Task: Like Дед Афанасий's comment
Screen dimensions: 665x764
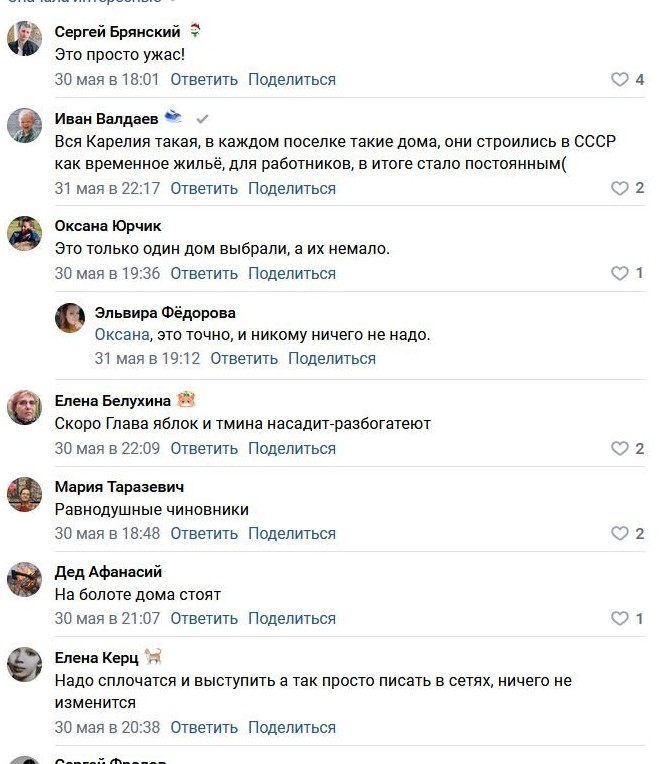Action: [619, 619]
